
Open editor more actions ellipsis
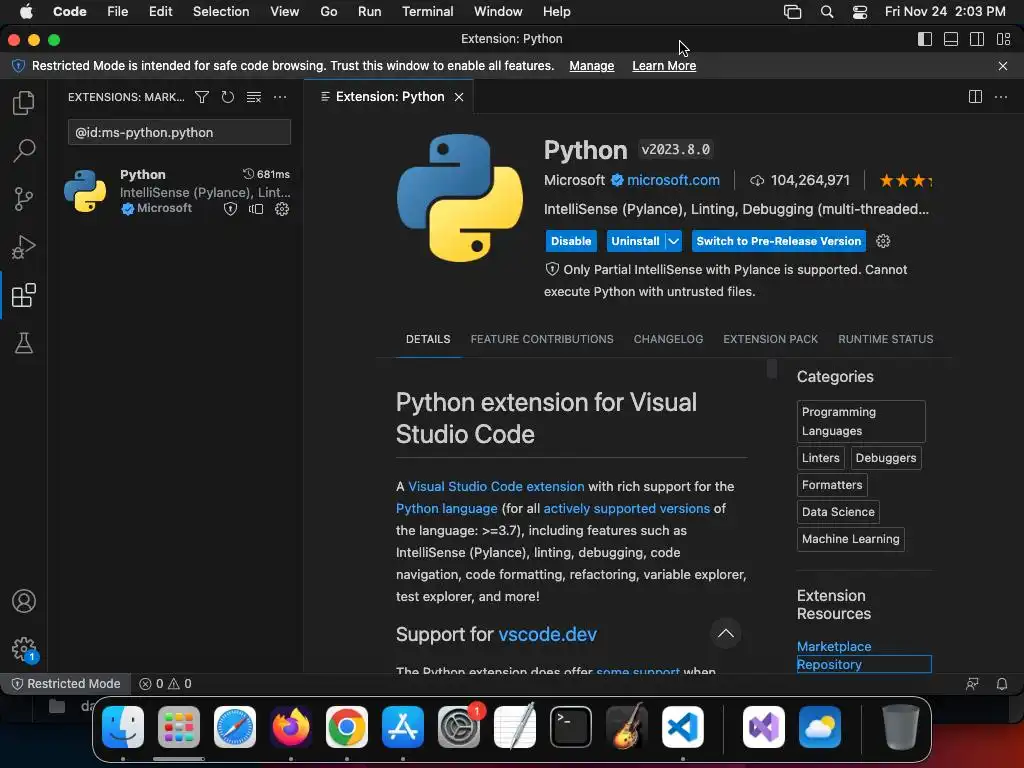(x=1000, y=97)
